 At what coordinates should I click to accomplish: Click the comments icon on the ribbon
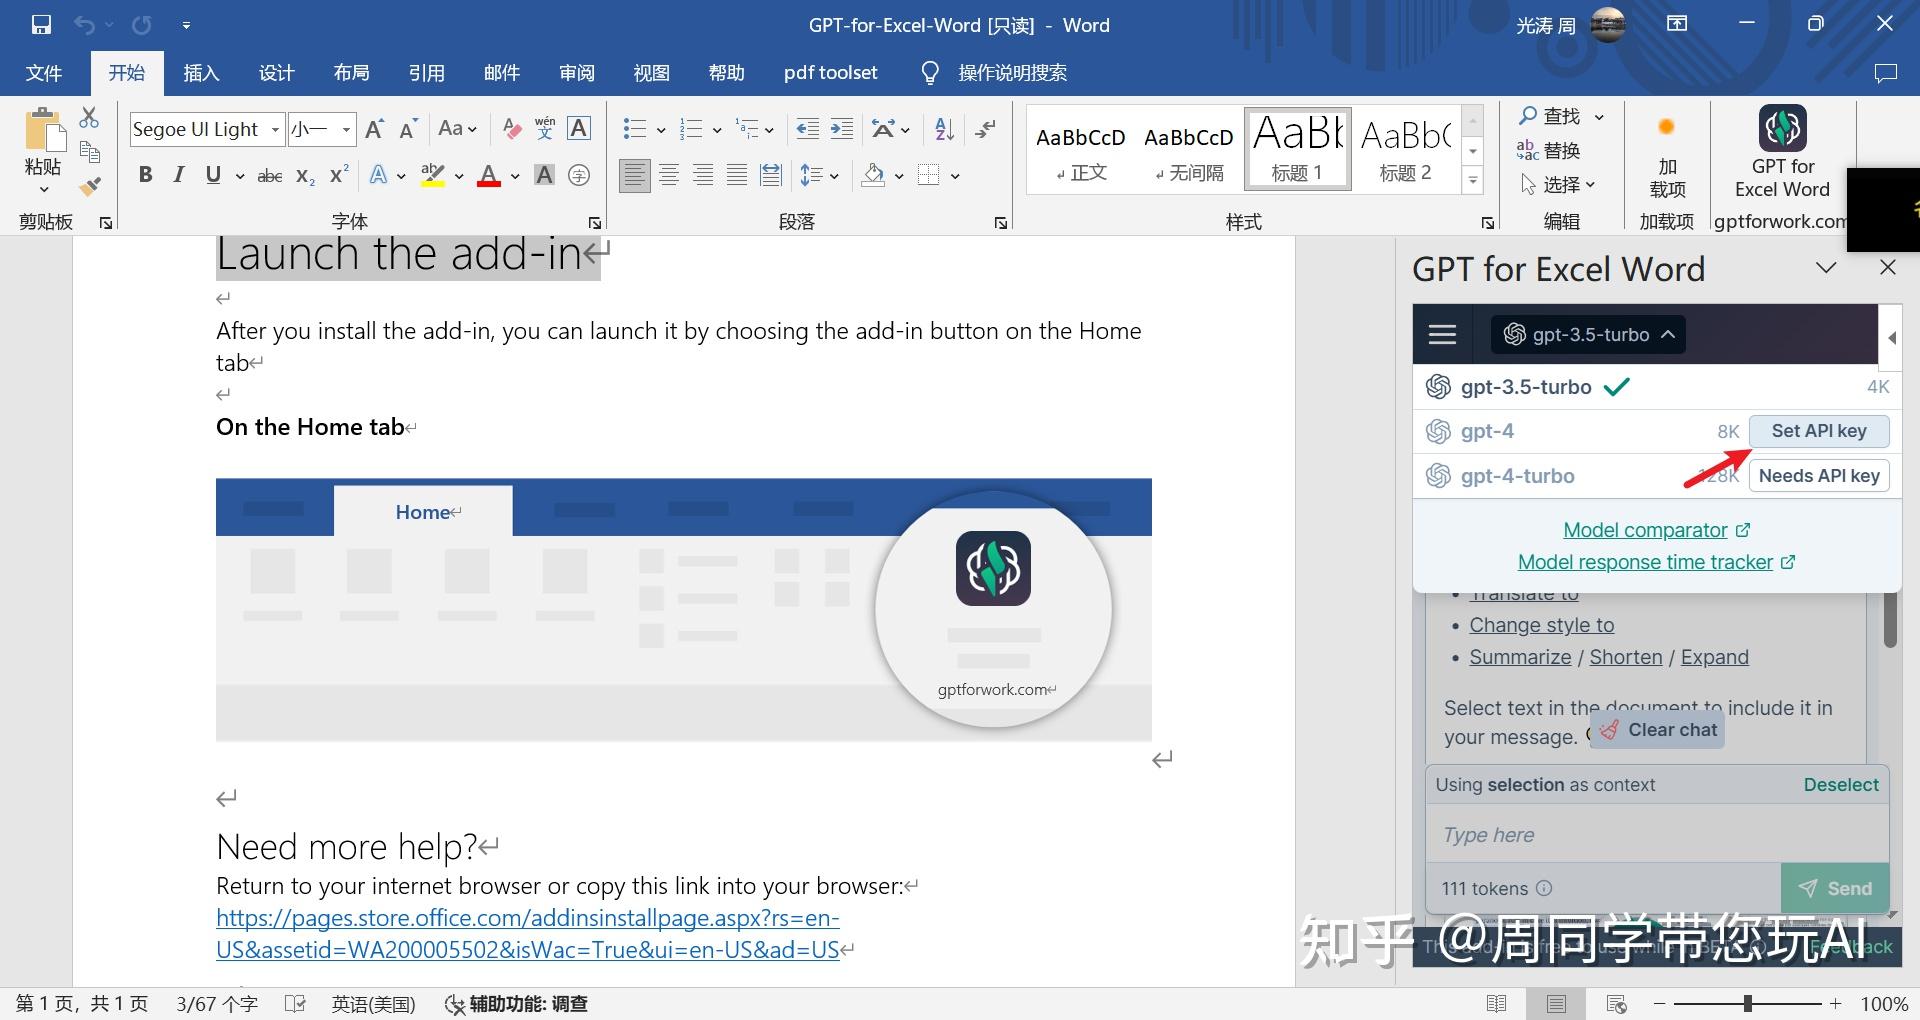tap(1886, 73)
